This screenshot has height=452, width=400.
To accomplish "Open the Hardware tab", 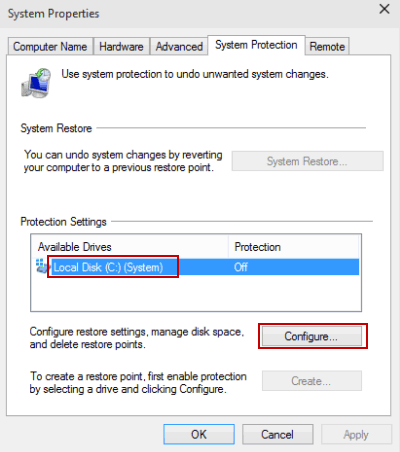I will click(121, 47).
